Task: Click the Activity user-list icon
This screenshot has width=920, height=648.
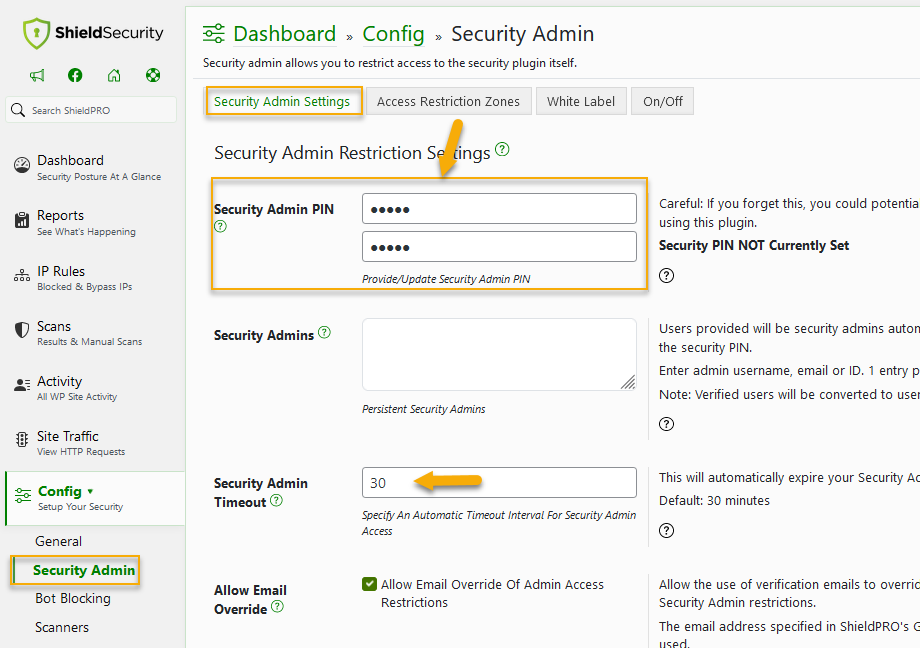Action: pos(22,385)
